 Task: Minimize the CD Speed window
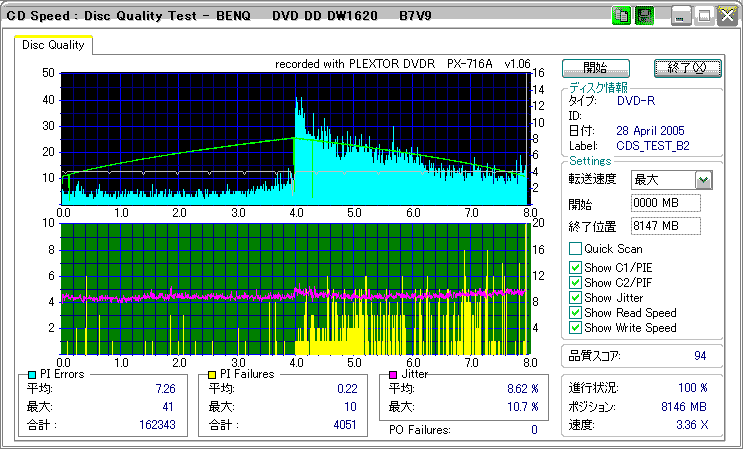pyautogui.click(x=681, y=15)
